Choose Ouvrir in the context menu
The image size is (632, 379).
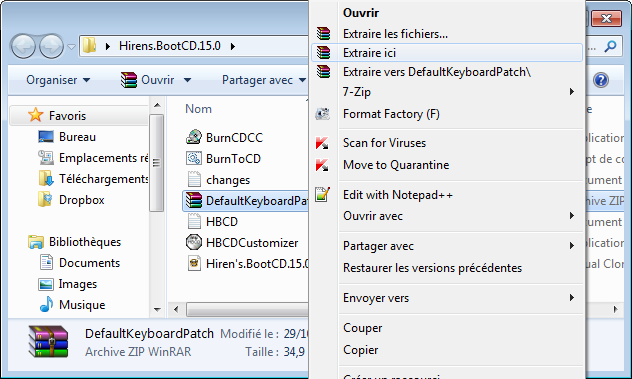pyautogui.click(x=447, y=13)
